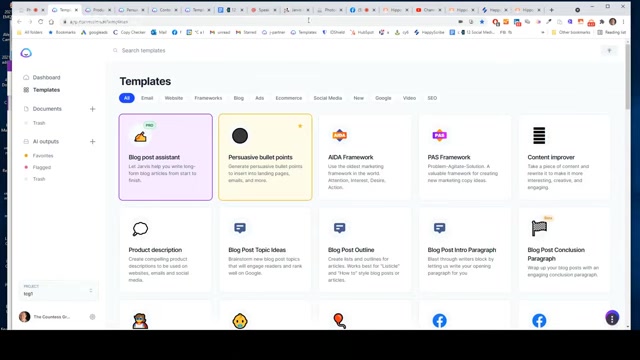This screenshot has height=360, width=640.
Task: Add a new document with plus icon
Action: pos(93,109)
